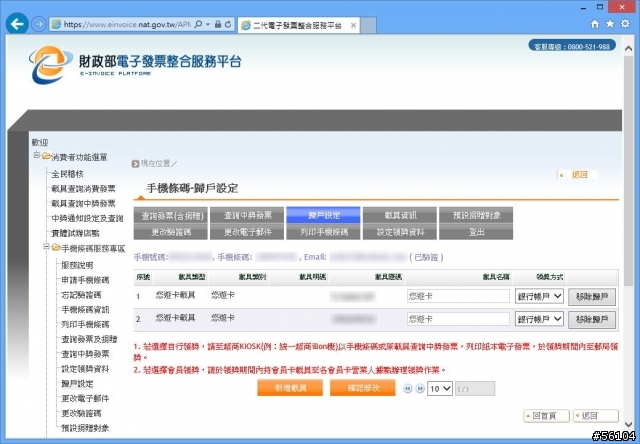The image size is (640, 444).
Task: Select the 列印手機條碼 tab button
Action: [x=323, y=232]
